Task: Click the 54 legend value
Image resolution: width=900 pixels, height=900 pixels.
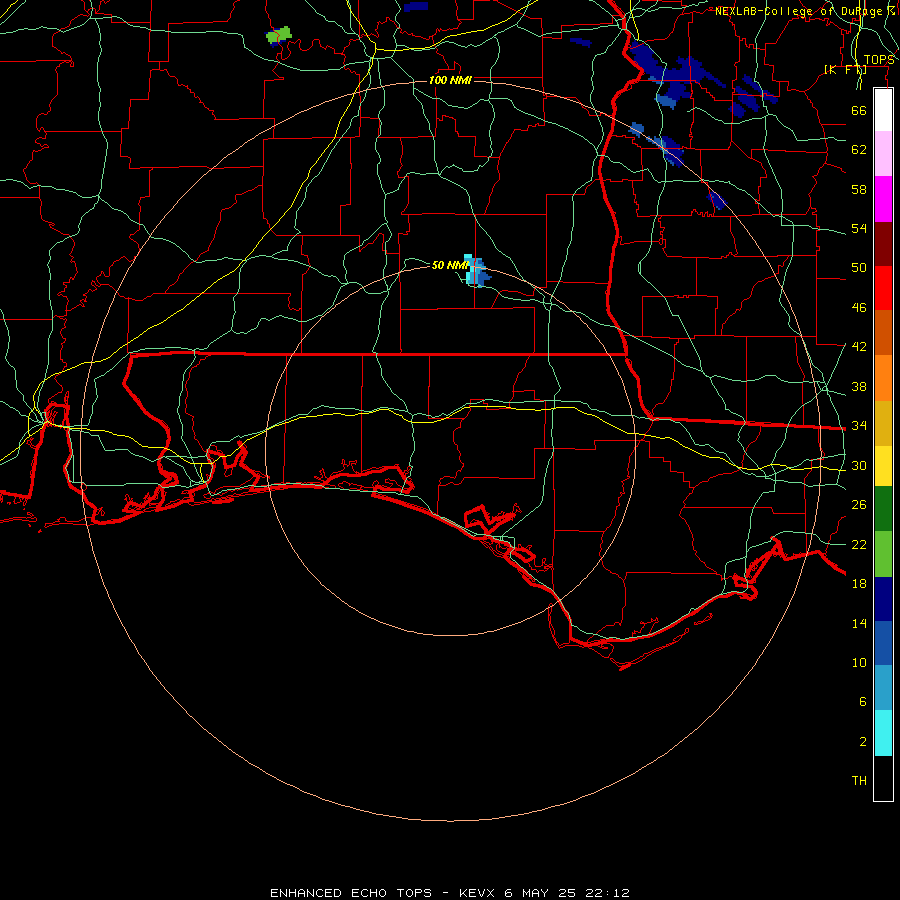Action: (x=859, y=228)
